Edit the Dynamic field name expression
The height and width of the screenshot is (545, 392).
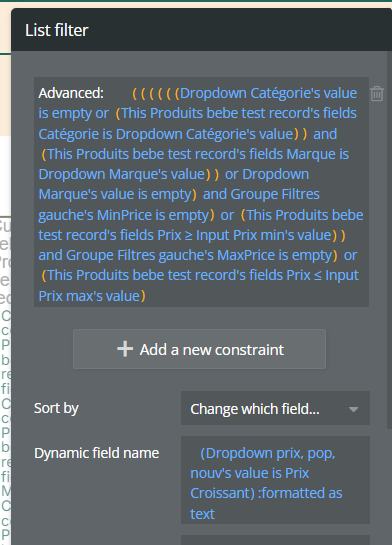pos(275,480)
